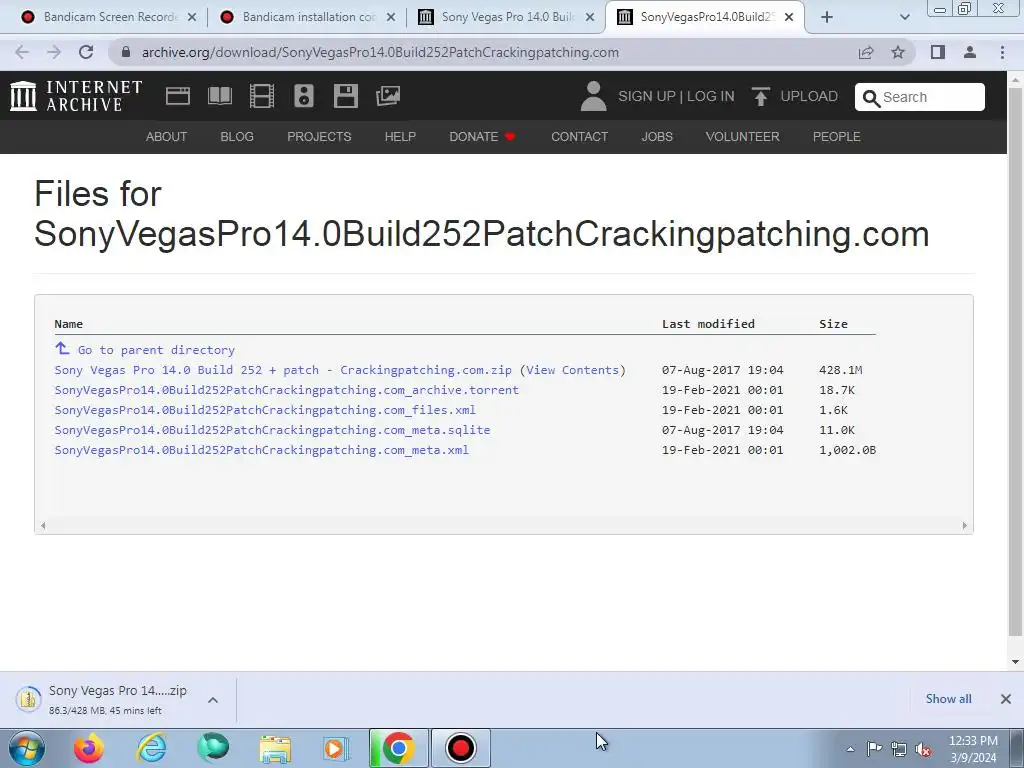Click the UPLOAD link text
The width and height of the screenshot is (1024, 768).
pyautogui.click(x=809, y=96)
